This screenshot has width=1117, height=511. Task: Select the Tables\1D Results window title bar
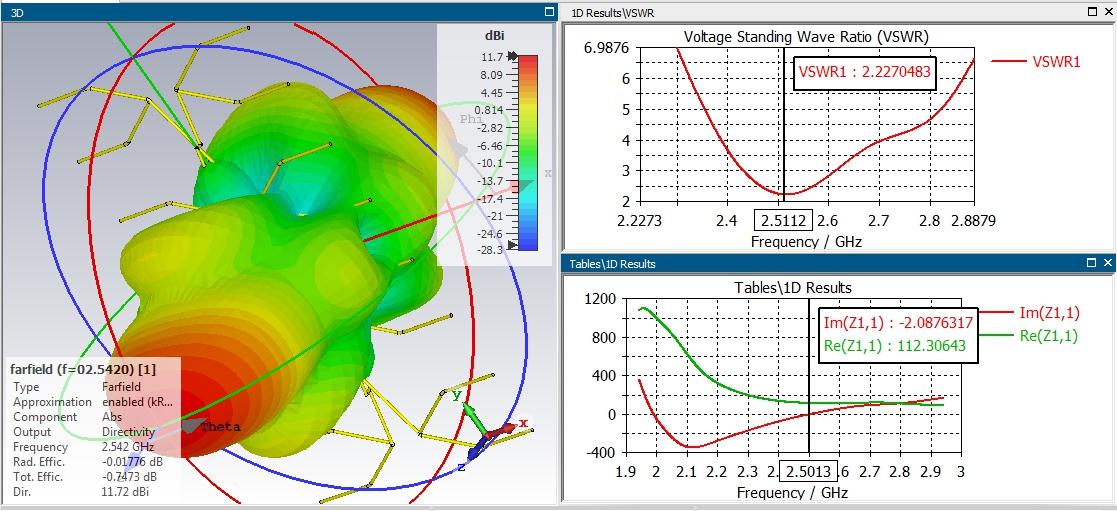pos(838,263)
